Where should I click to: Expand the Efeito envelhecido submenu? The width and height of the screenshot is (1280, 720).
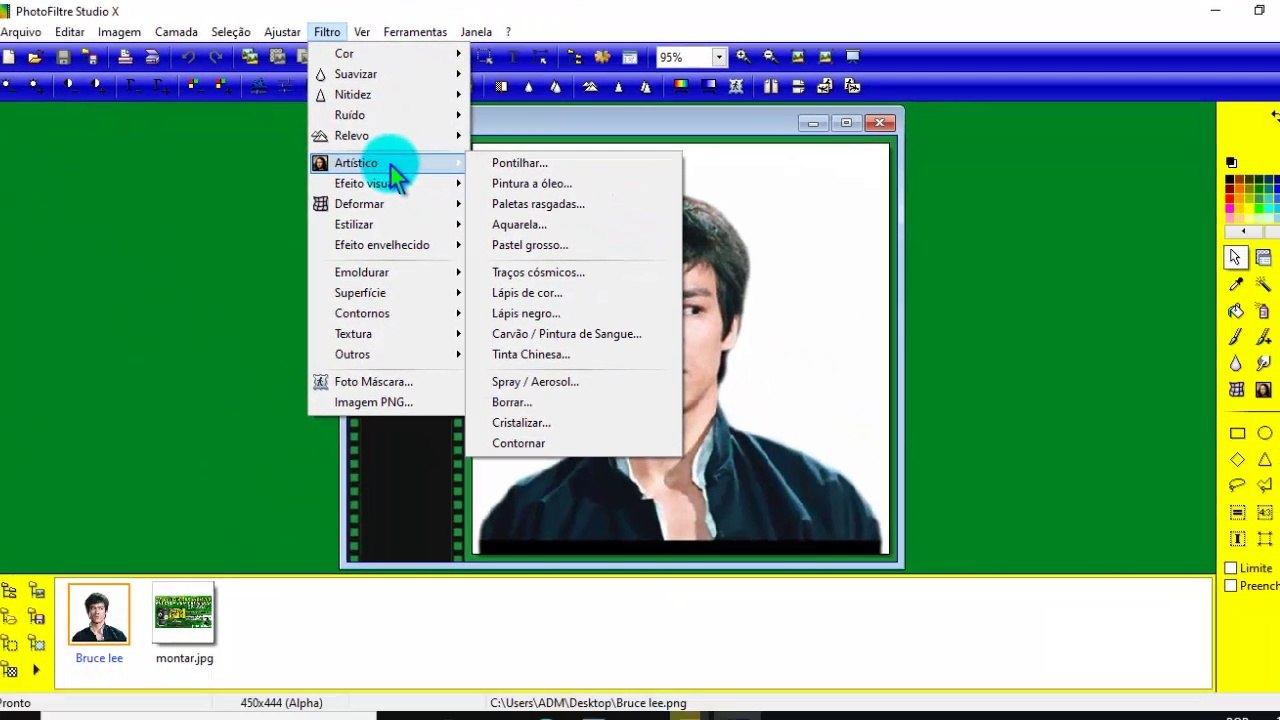(x=389, y=245)
